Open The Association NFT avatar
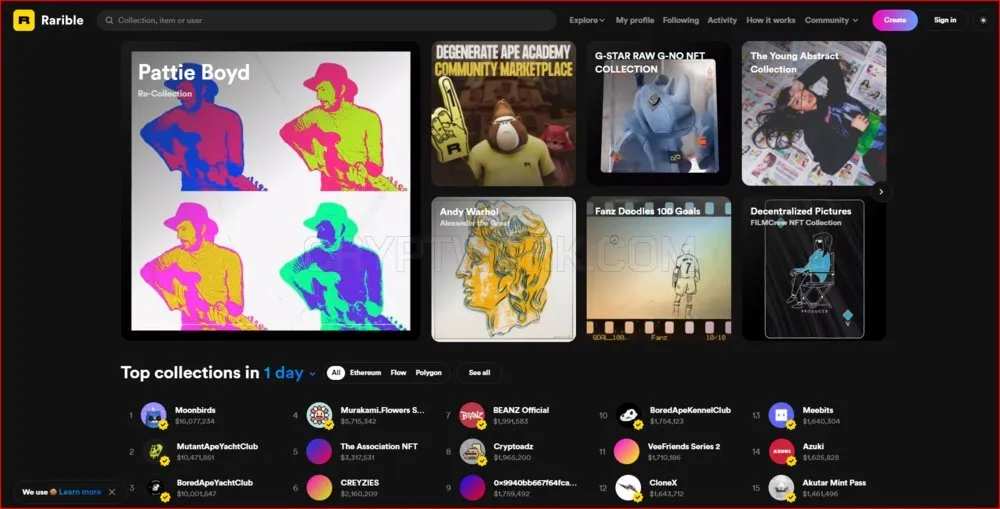The image size is (1000, 509). pyautogui.click(x=319, y=452)
